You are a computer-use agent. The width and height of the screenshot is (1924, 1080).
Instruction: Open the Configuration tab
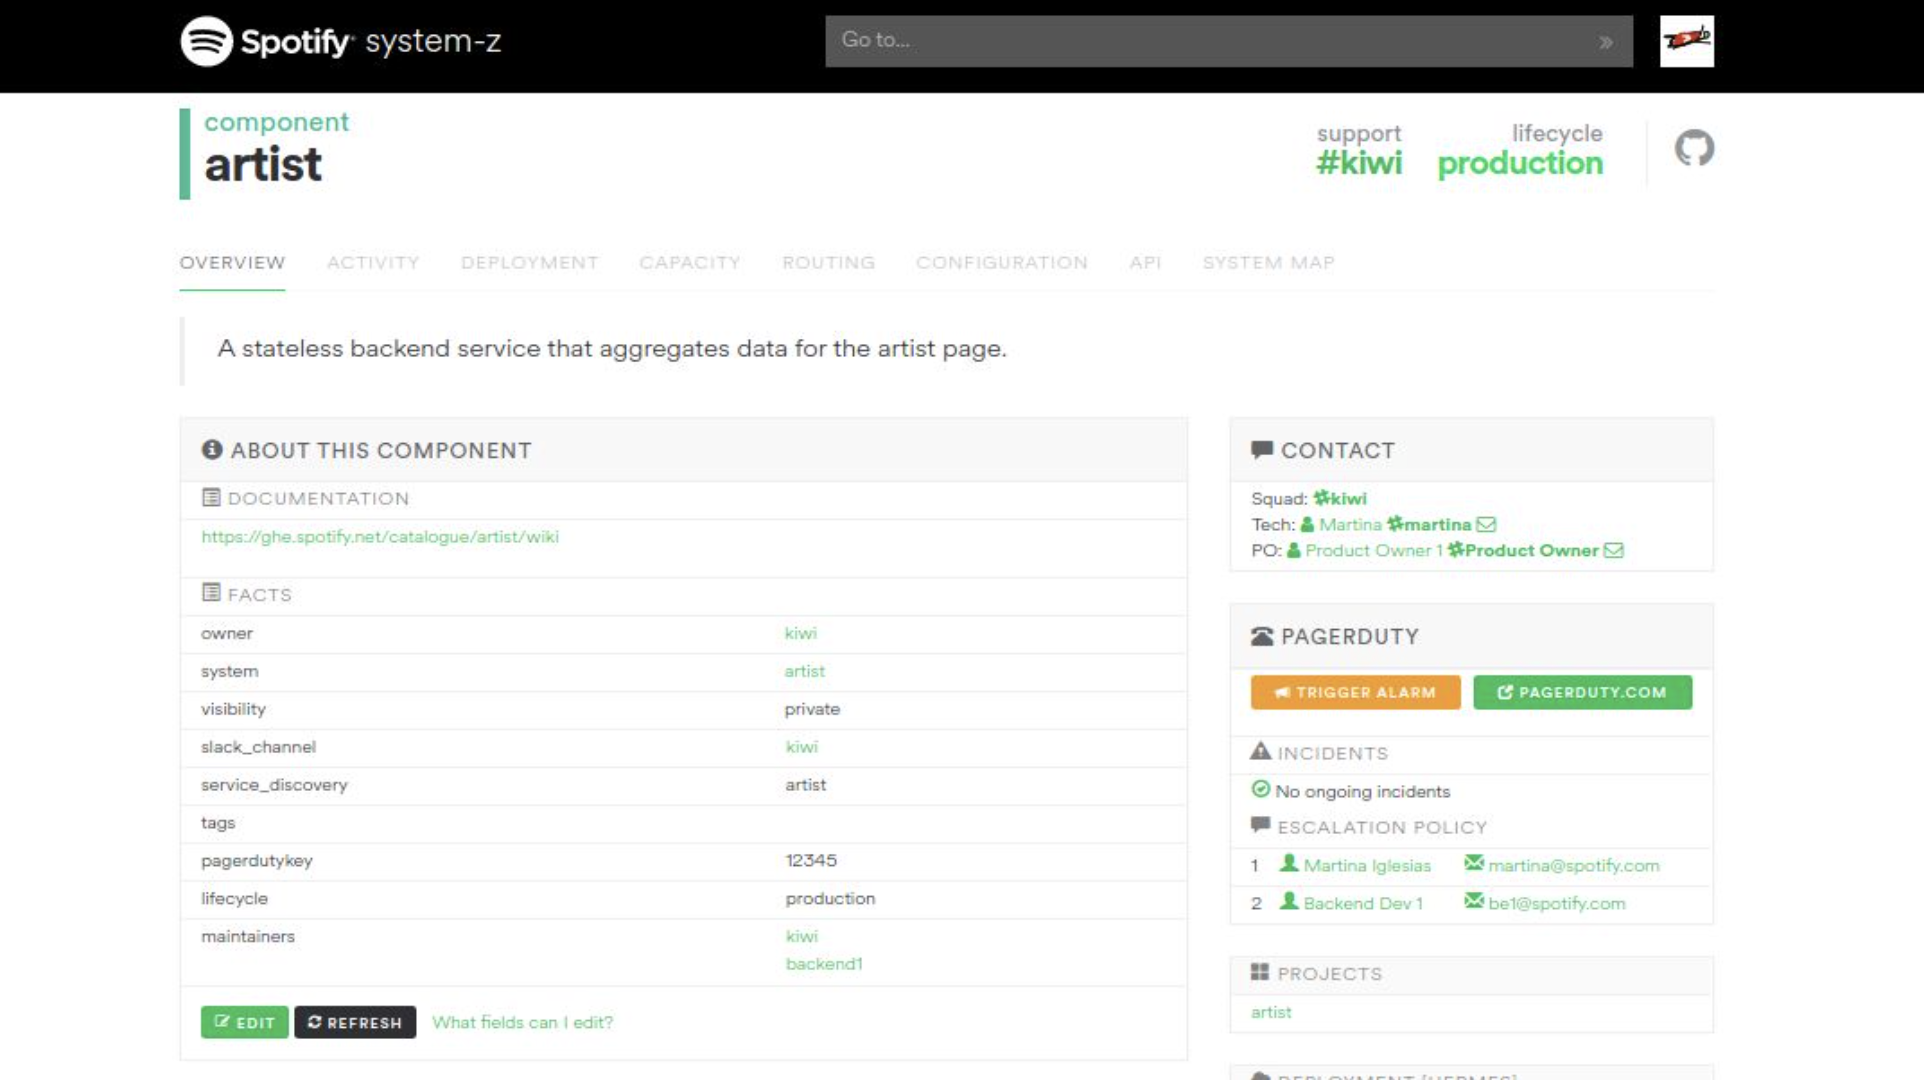(x=1001, y=262)
